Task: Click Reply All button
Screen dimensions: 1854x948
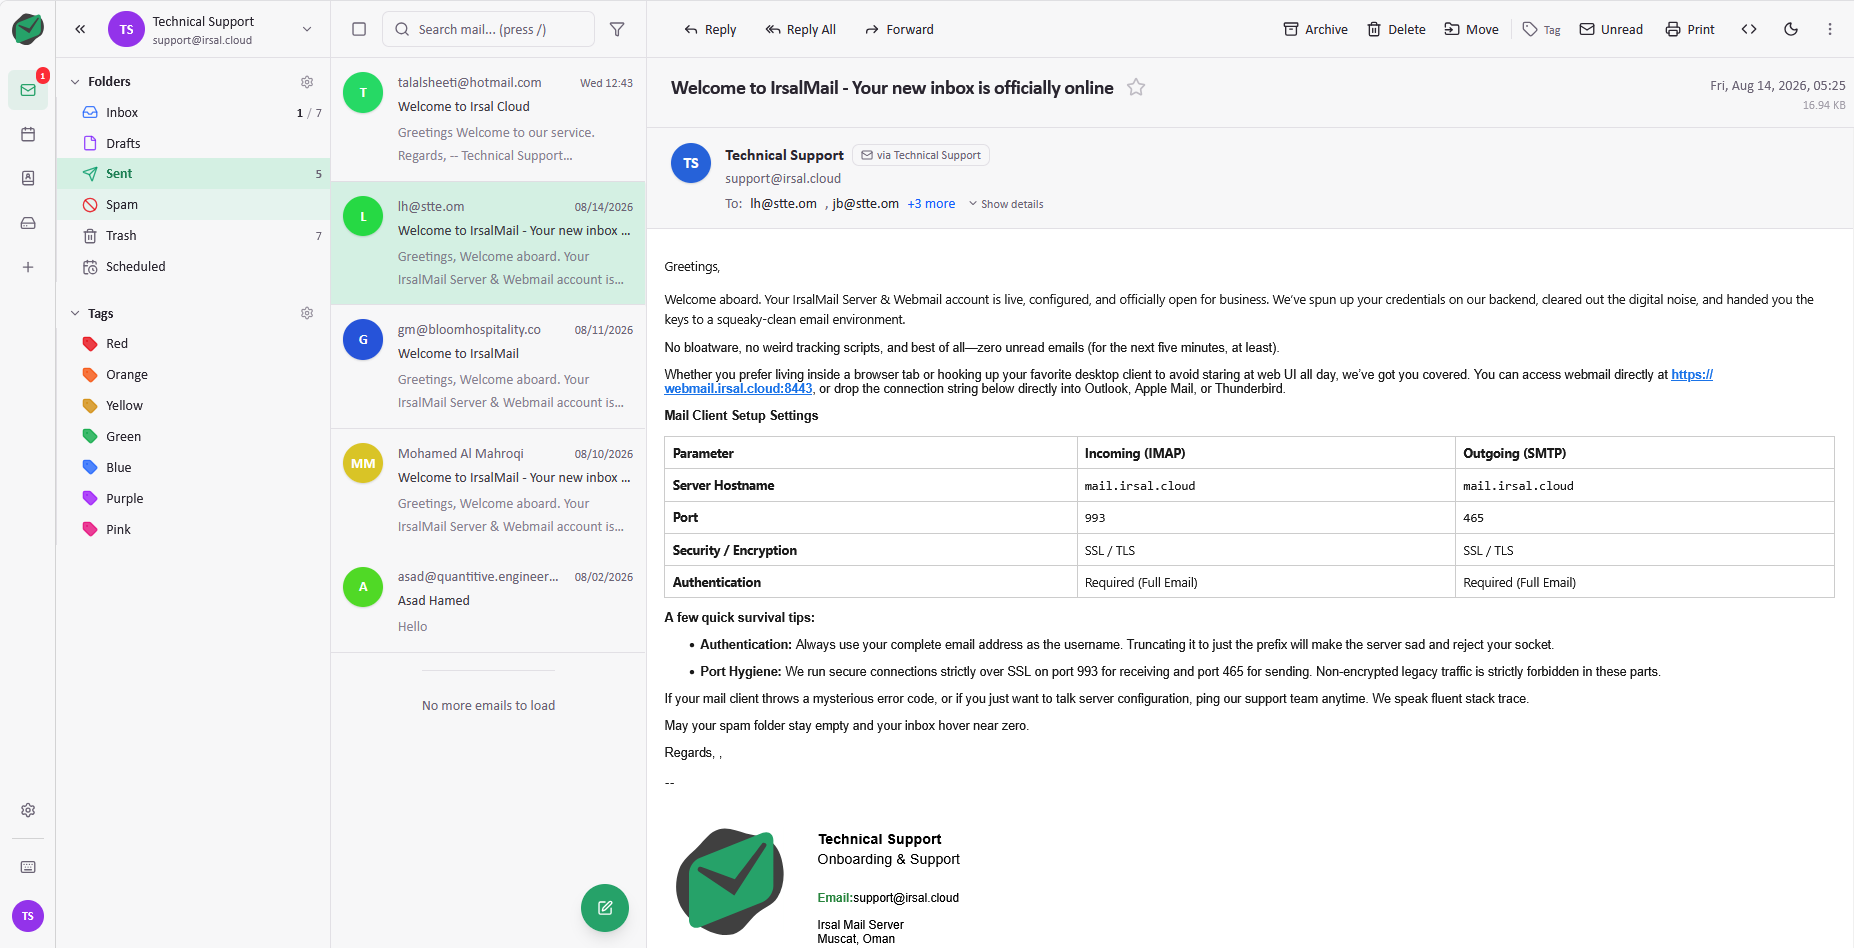Action: (800, 29)
